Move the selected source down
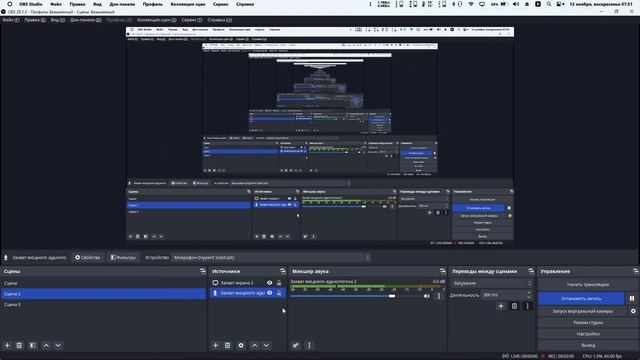Viewport: 640px width, 360px height. tap(266, 345)
